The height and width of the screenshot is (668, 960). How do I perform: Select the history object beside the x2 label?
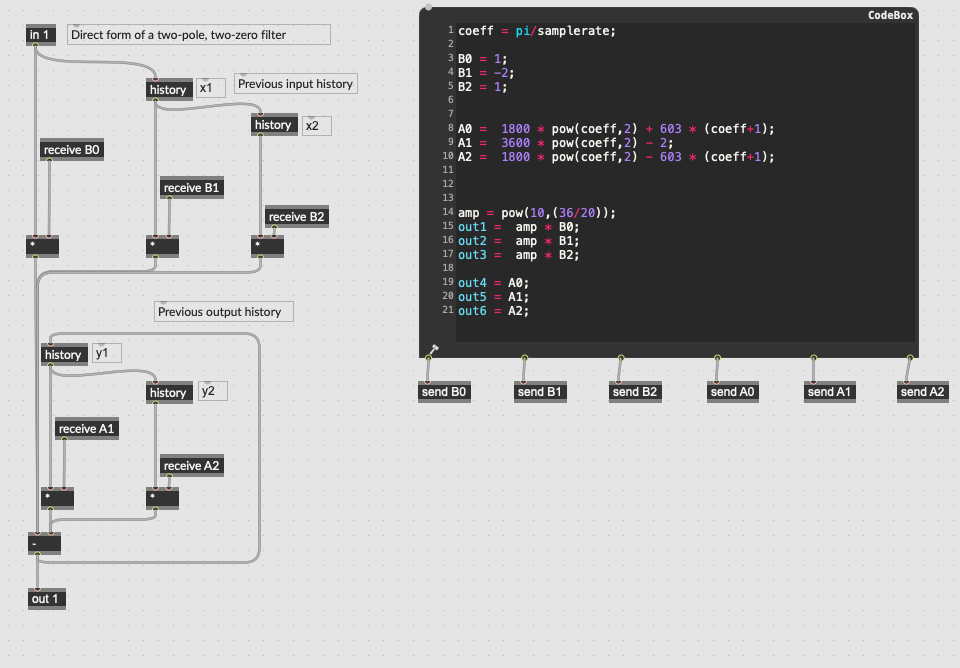[x=274, y=125]
